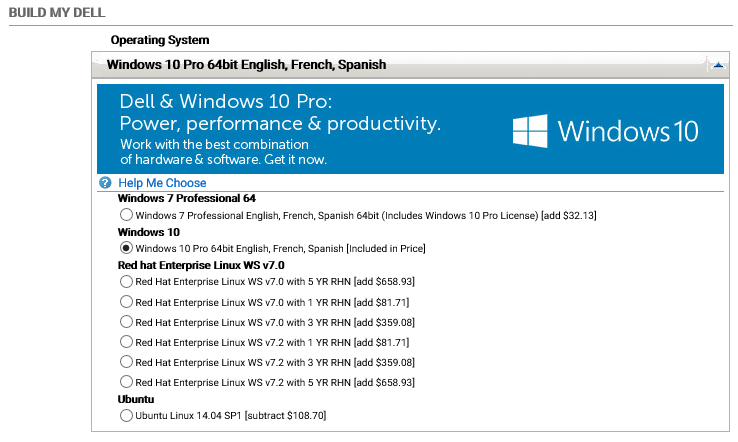Select Windows 10 Pro 64bit radio option
738x442 pixels.
[126, 248]
